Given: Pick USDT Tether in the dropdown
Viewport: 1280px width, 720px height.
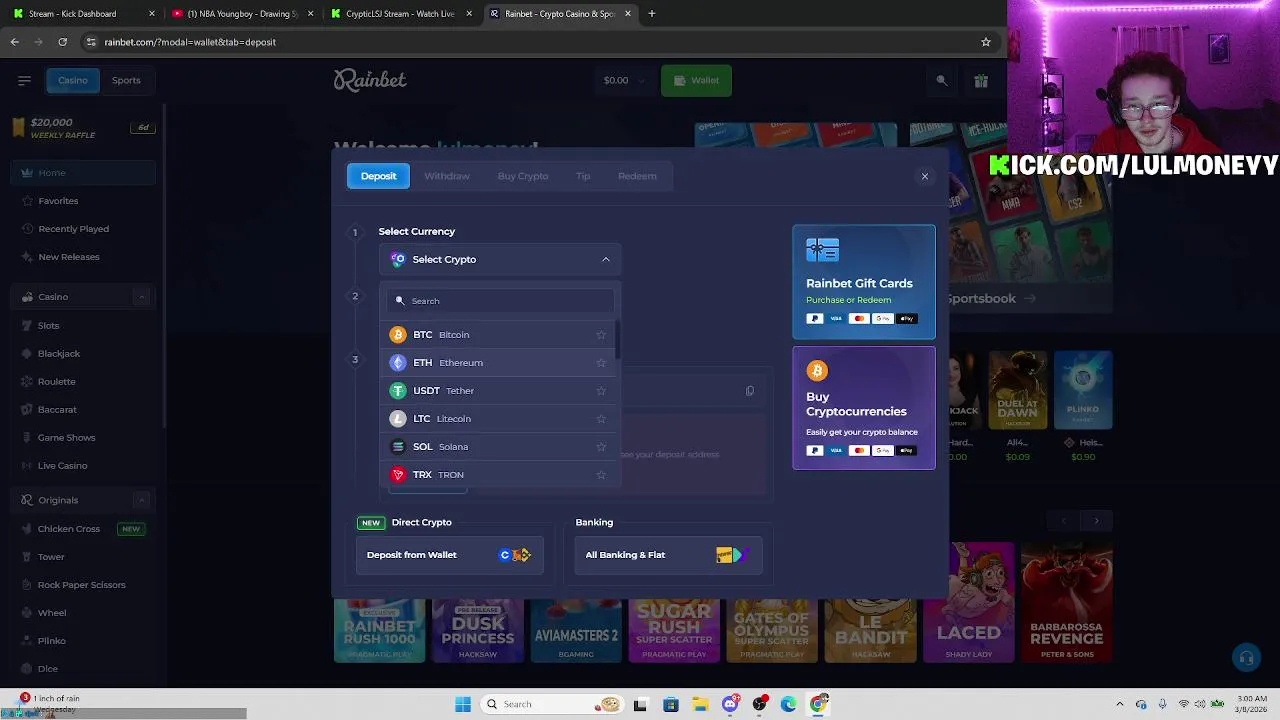Looking at the screenshot, I should 499,391.
